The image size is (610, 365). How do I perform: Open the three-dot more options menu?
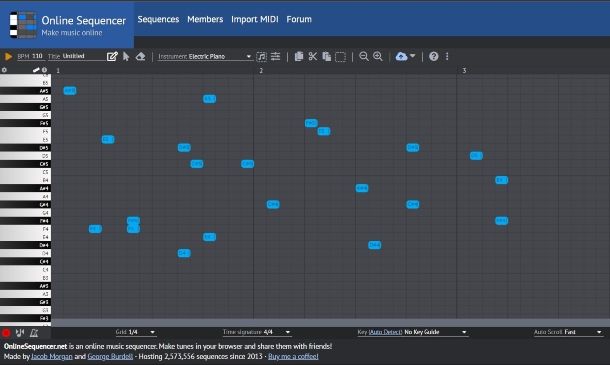click(x=447, y=56)
